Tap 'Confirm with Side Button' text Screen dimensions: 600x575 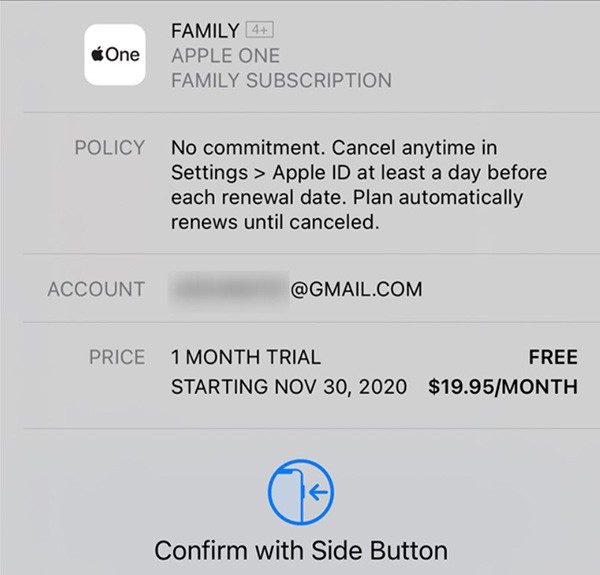[x=301, y=550]
